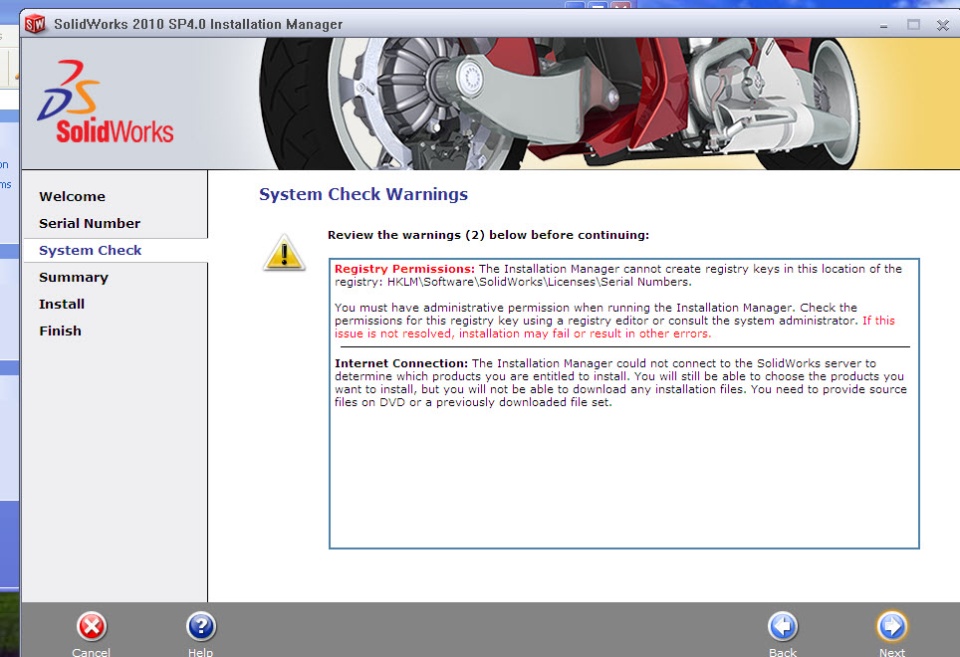This screenshot has width=960, height=657.
Task: Close the Installation Manager window
Action: (x=943, y=25)
